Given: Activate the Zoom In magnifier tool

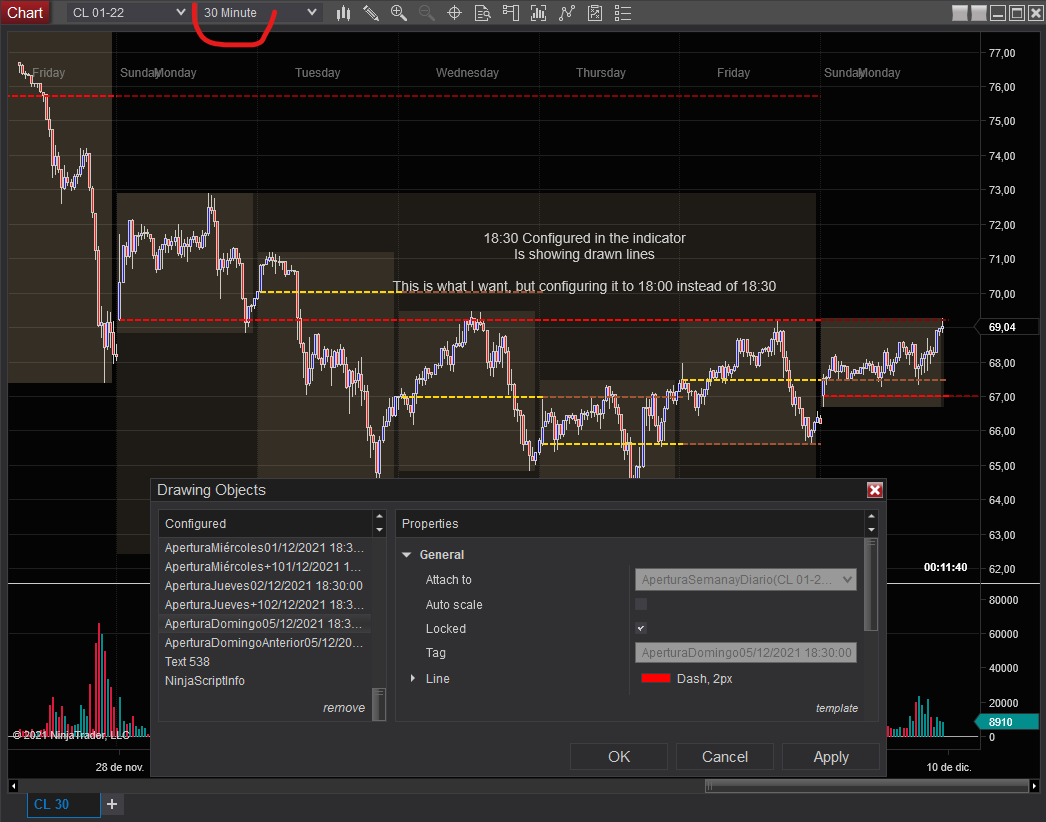Looking at the screenshot, I should [399, 13].
